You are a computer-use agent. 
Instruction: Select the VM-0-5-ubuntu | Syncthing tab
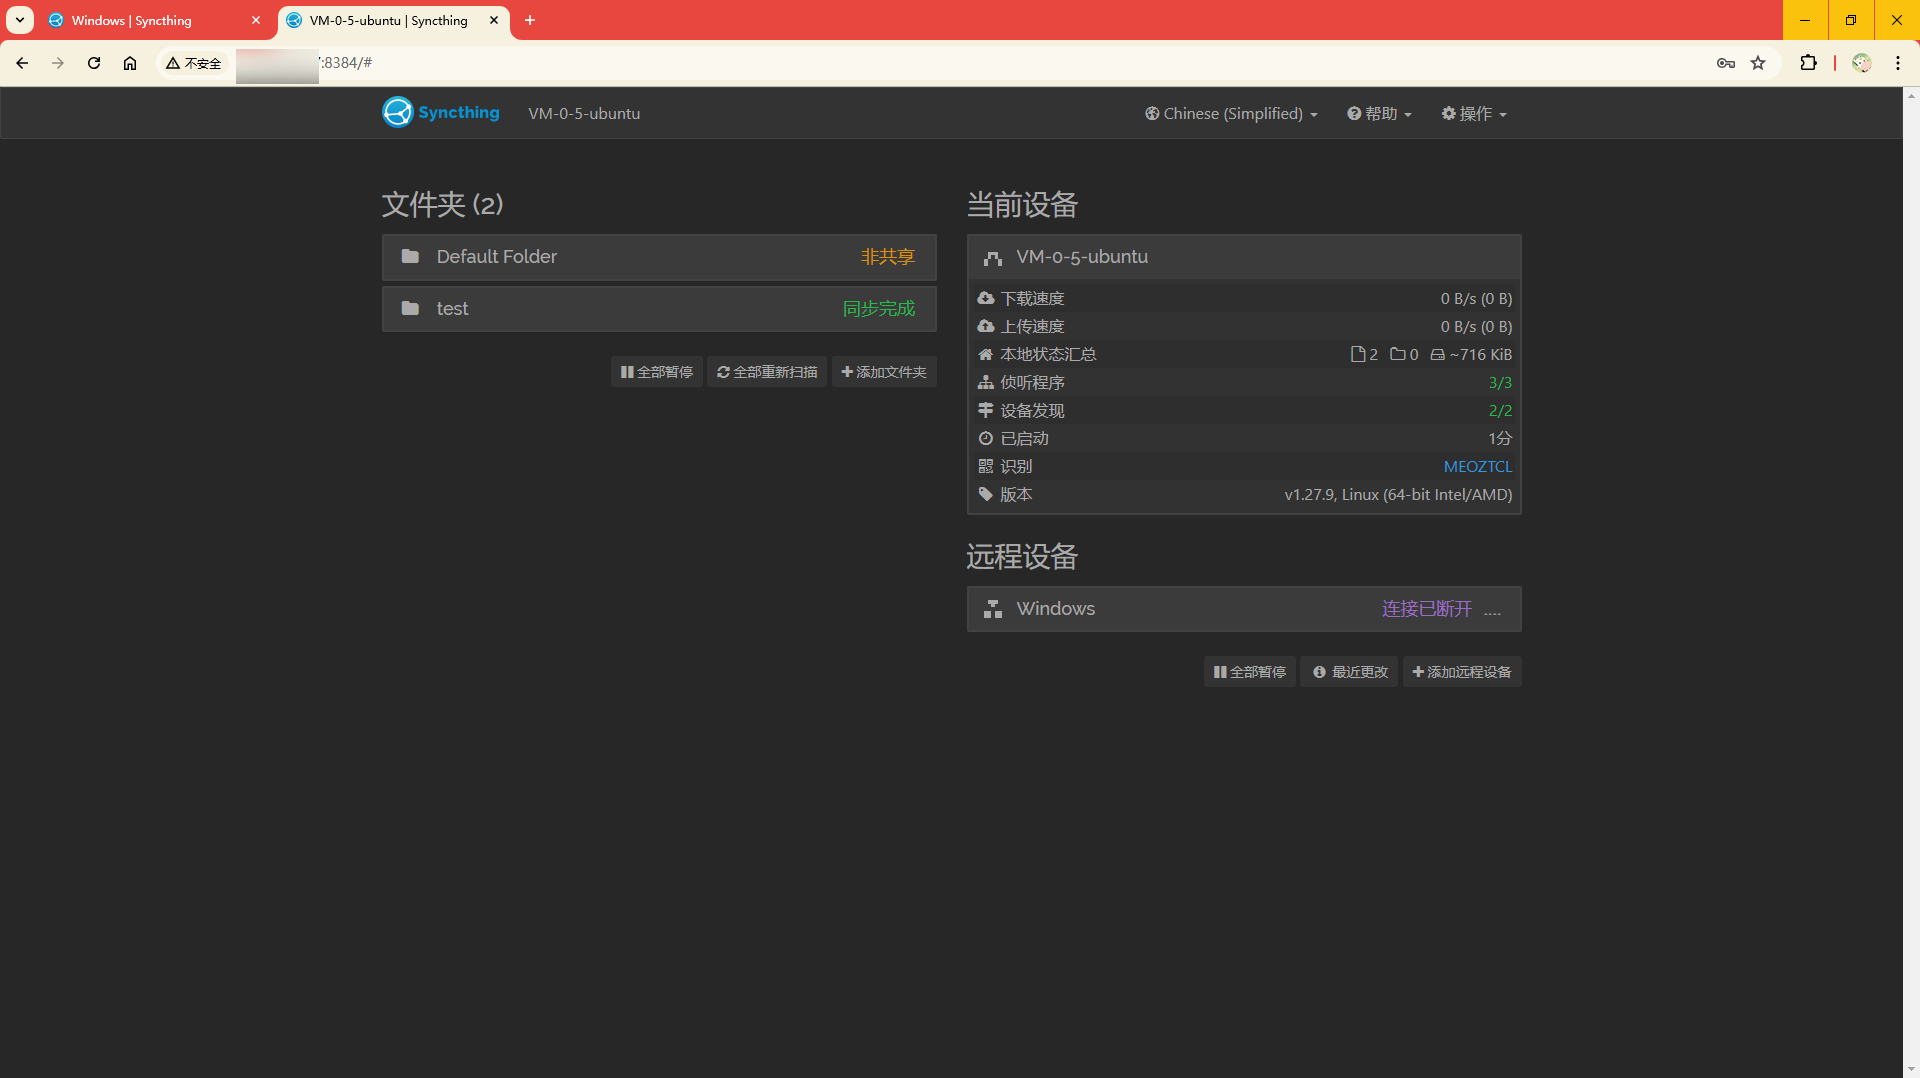point(388,20)
